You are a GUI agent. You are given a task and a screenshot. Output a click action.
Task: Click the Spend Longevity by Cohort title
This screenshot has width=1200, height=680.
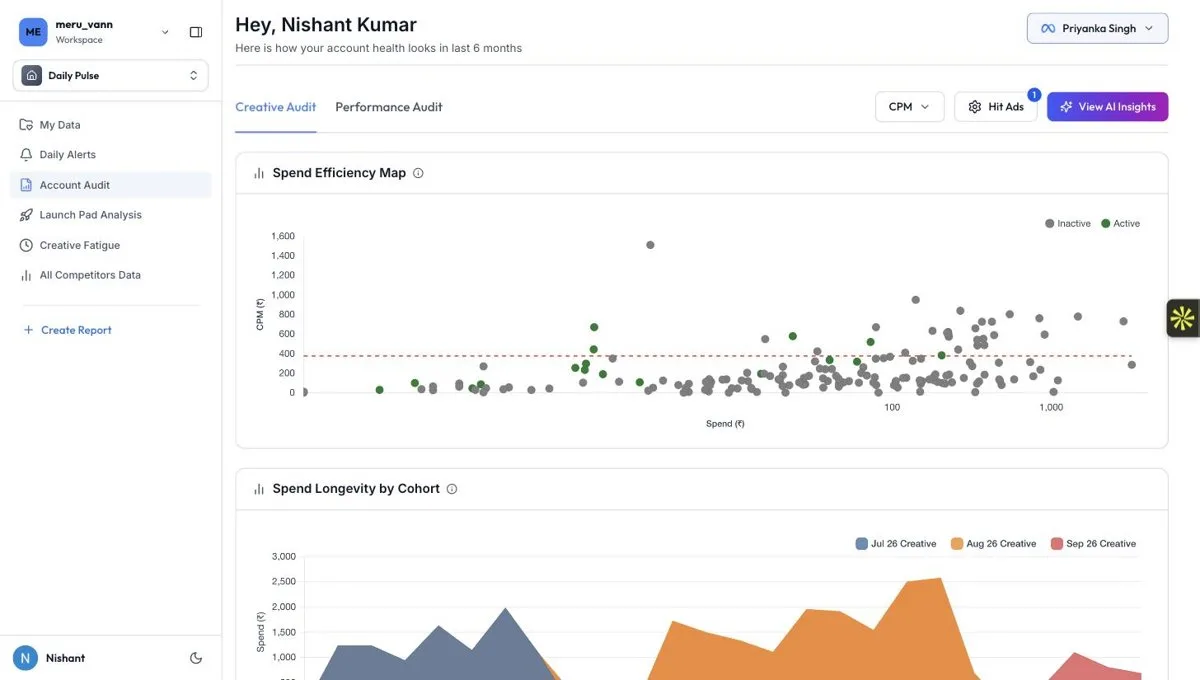click(356, 489)
